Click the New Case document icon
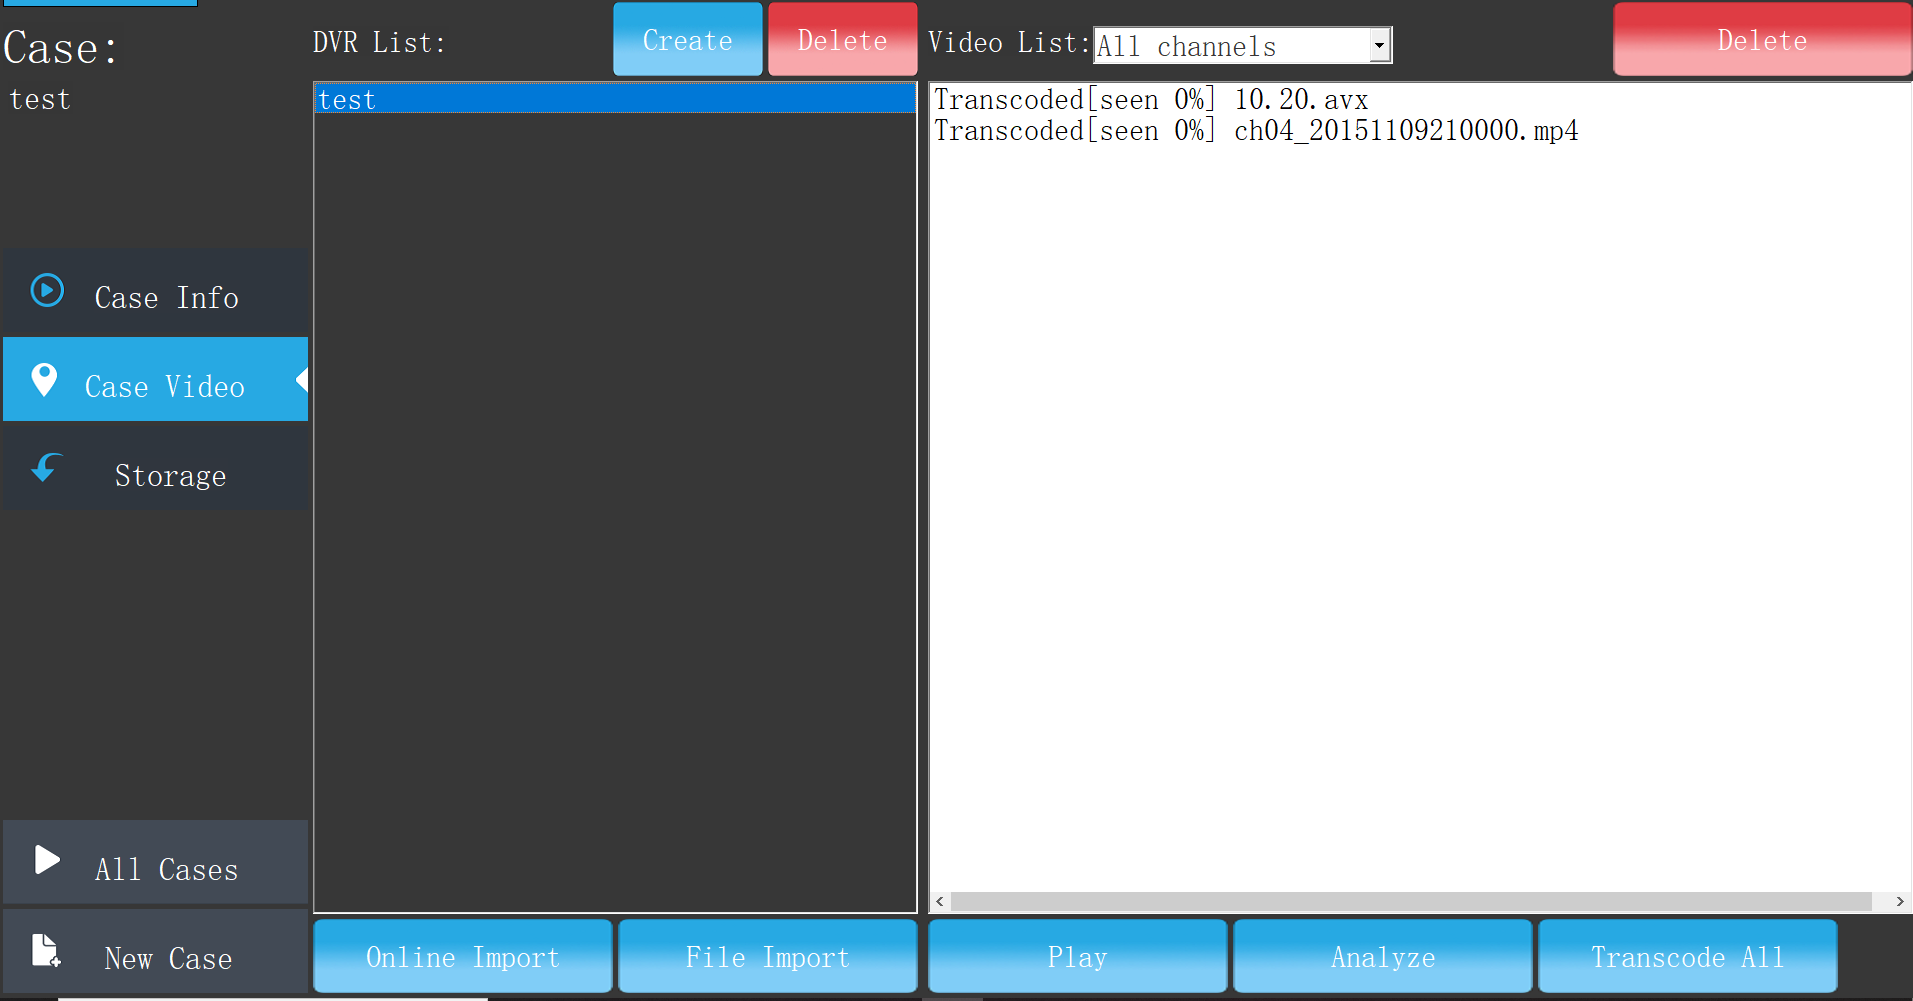Image resolution: width=1913 pixels, height=1001 pixels. pyautogui.click(x=46, y=950)
